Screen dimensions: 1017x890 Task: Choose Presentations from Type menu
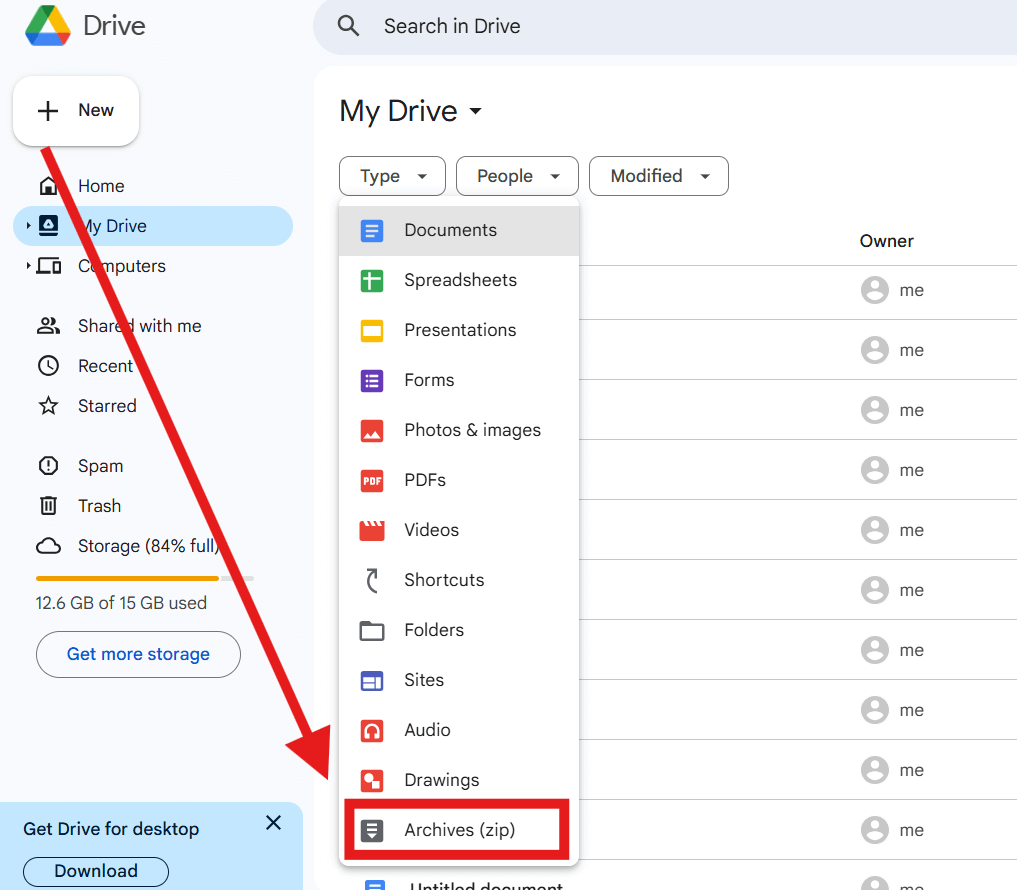pyautogui.click(x=459, y=330)
